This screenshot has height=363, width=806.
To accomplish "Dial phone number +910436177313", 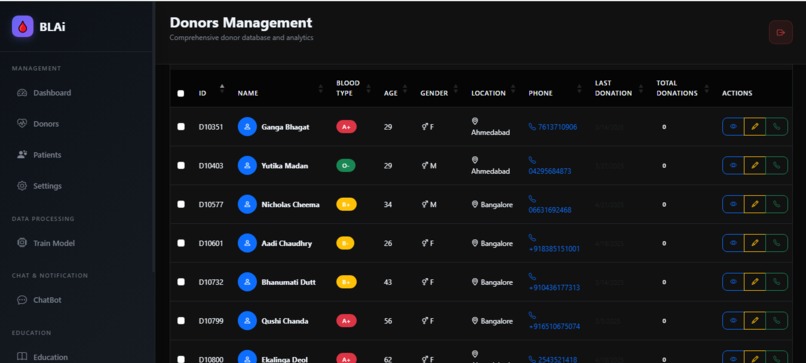I will coord(554,287).
